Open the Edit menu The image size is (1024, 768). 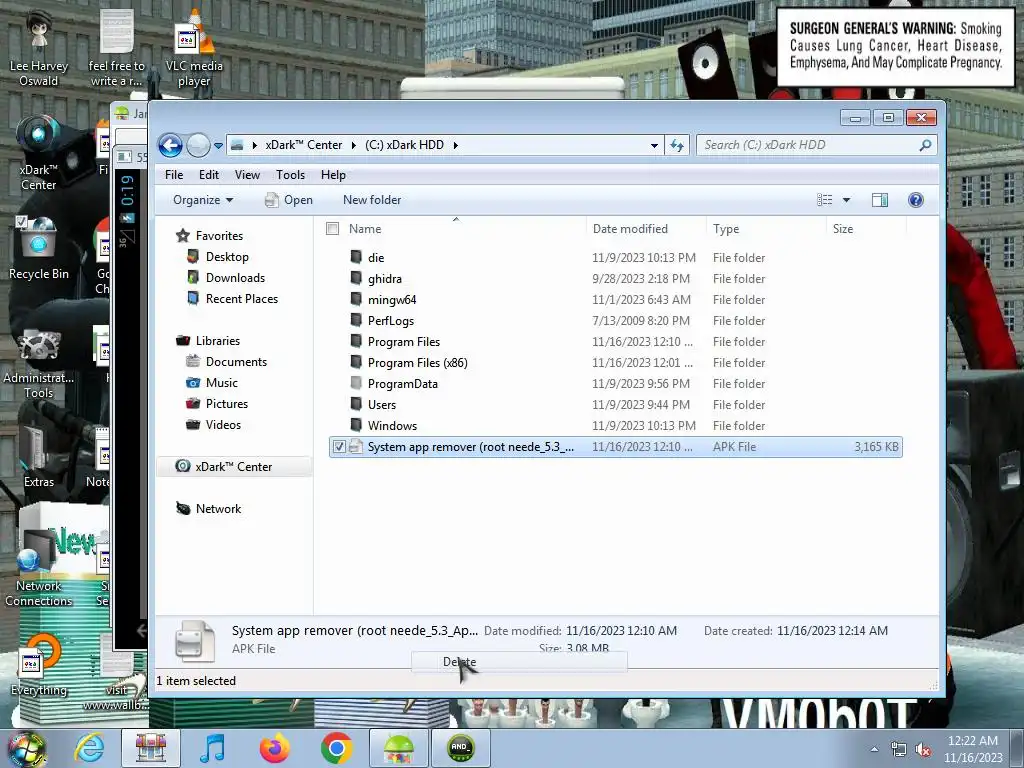208,175
